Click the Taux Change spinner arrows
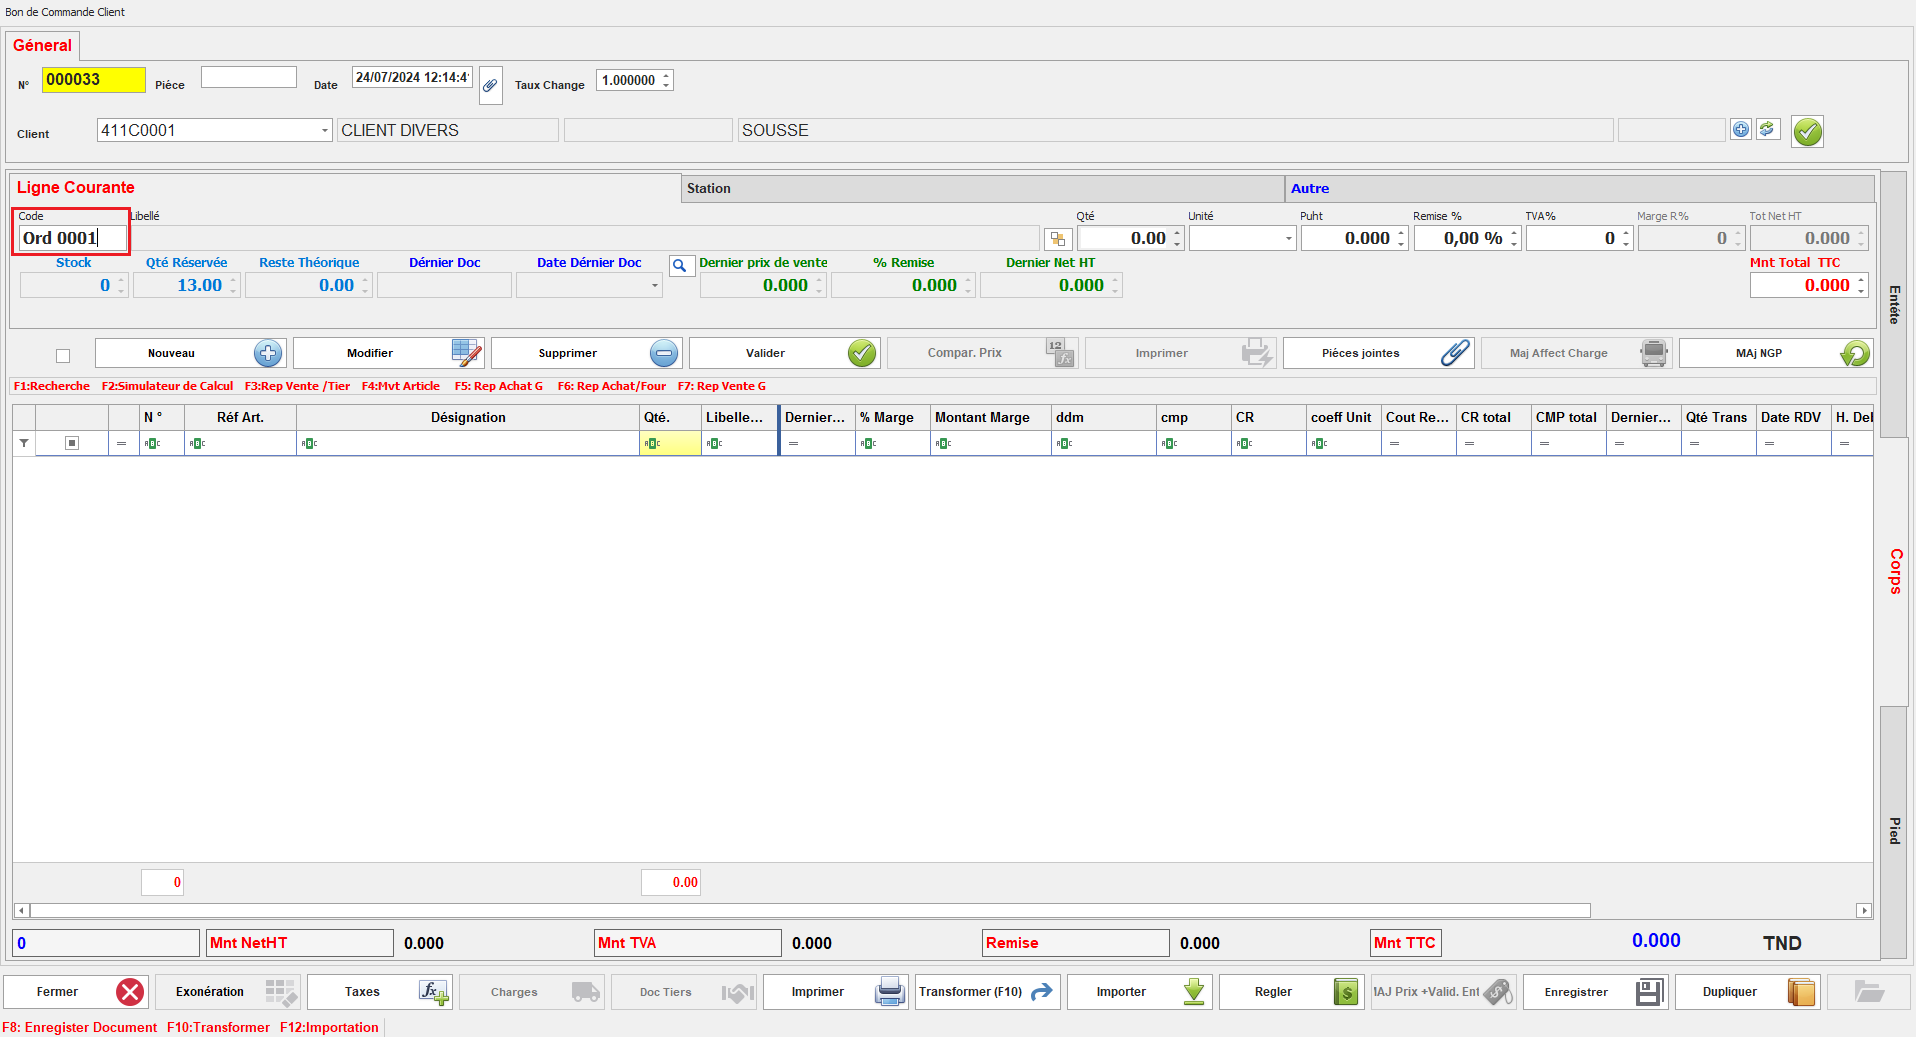This screenshot has width=1916, height=1039. click(x=666, y=80)
